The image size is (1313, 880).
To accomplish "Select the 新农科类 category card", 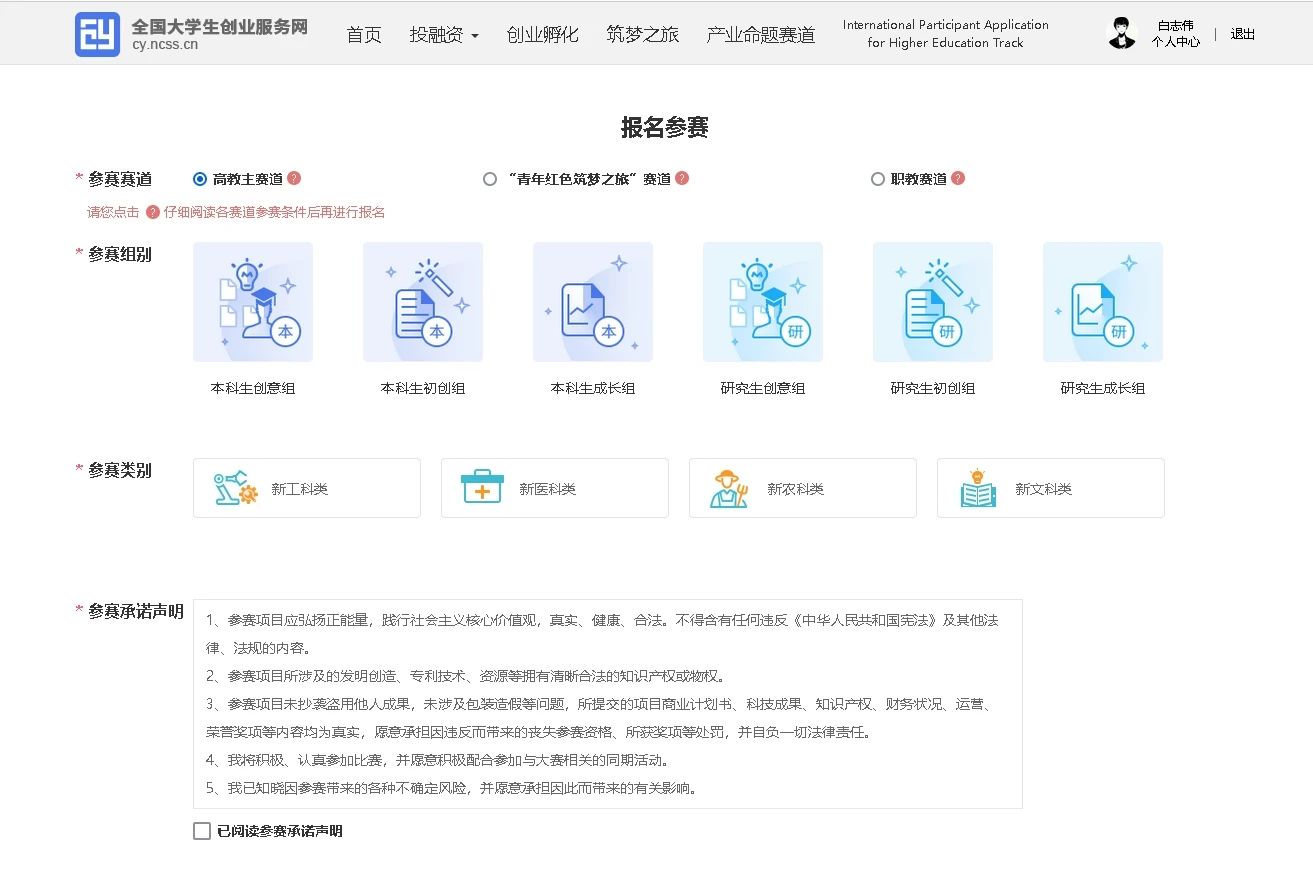I will (x=803, y=488).
